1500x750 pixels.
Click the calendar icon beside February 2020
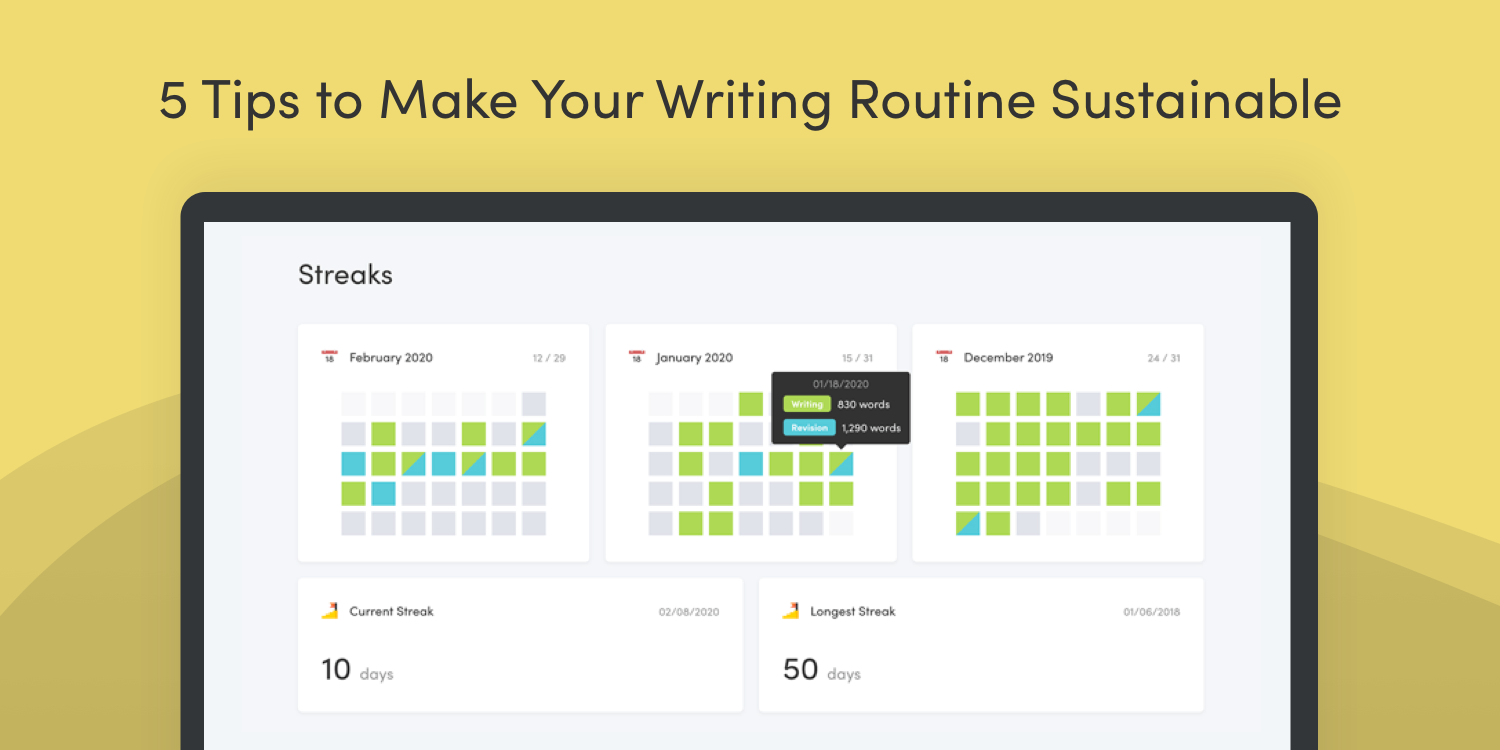[329, 357]
